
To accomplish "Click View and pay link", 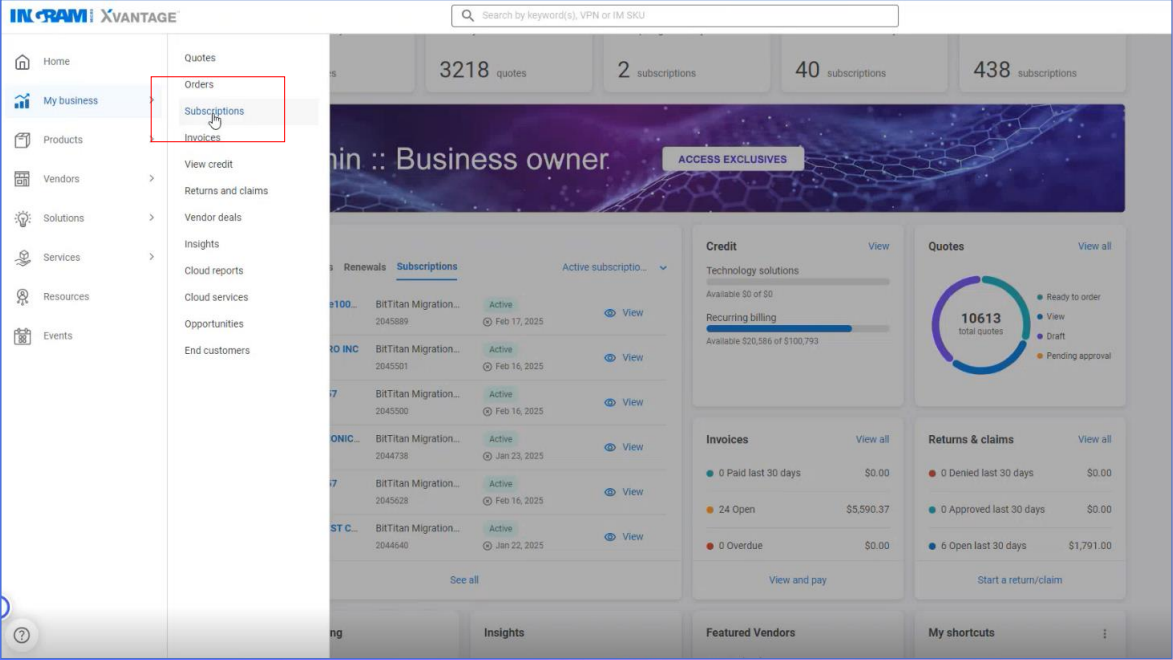I will pos(797,580).
